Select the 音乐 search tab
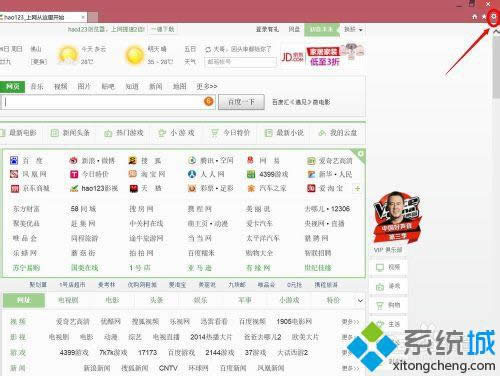Image resolution: width=500 pixels, height=376 pixels. [x=37, y=87]
